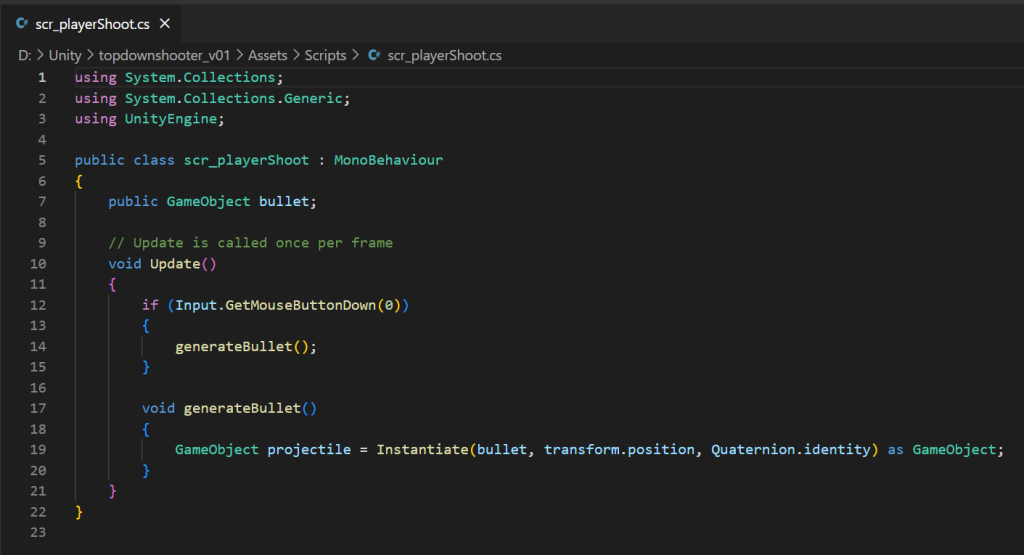Select the scr_playerShoot.cs tab label

click(x=92, y=23)
